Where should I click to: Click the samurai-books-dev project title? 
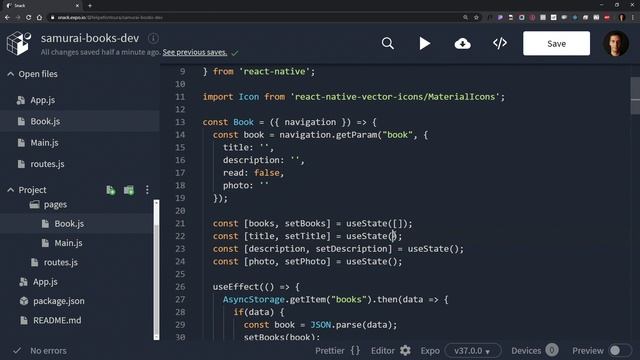point(90,38)
